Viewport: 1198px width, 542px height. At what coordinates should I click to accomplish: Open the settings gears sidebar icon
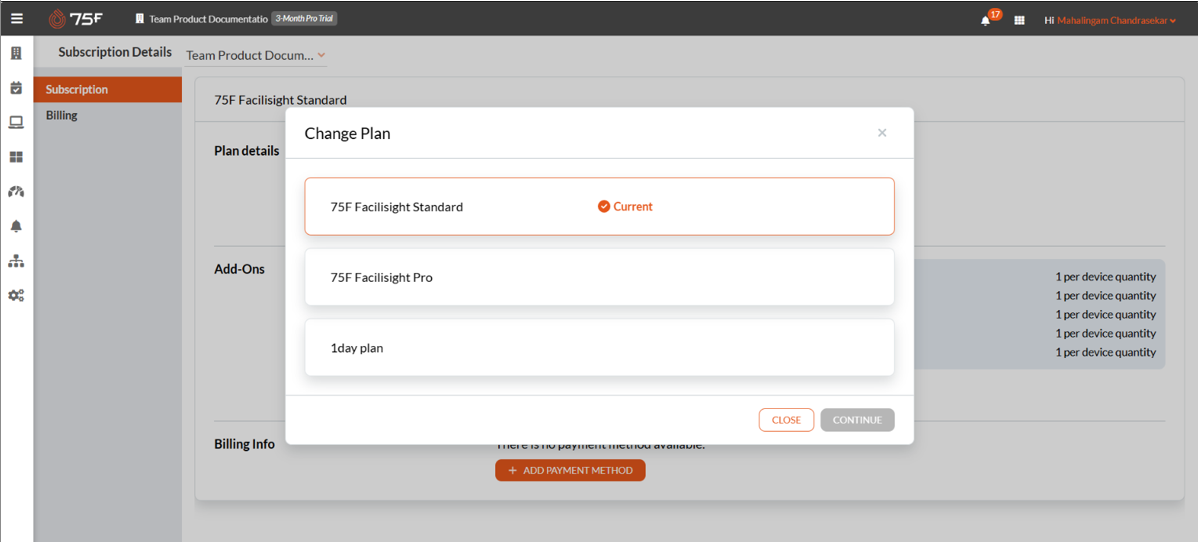coord(16,295)
